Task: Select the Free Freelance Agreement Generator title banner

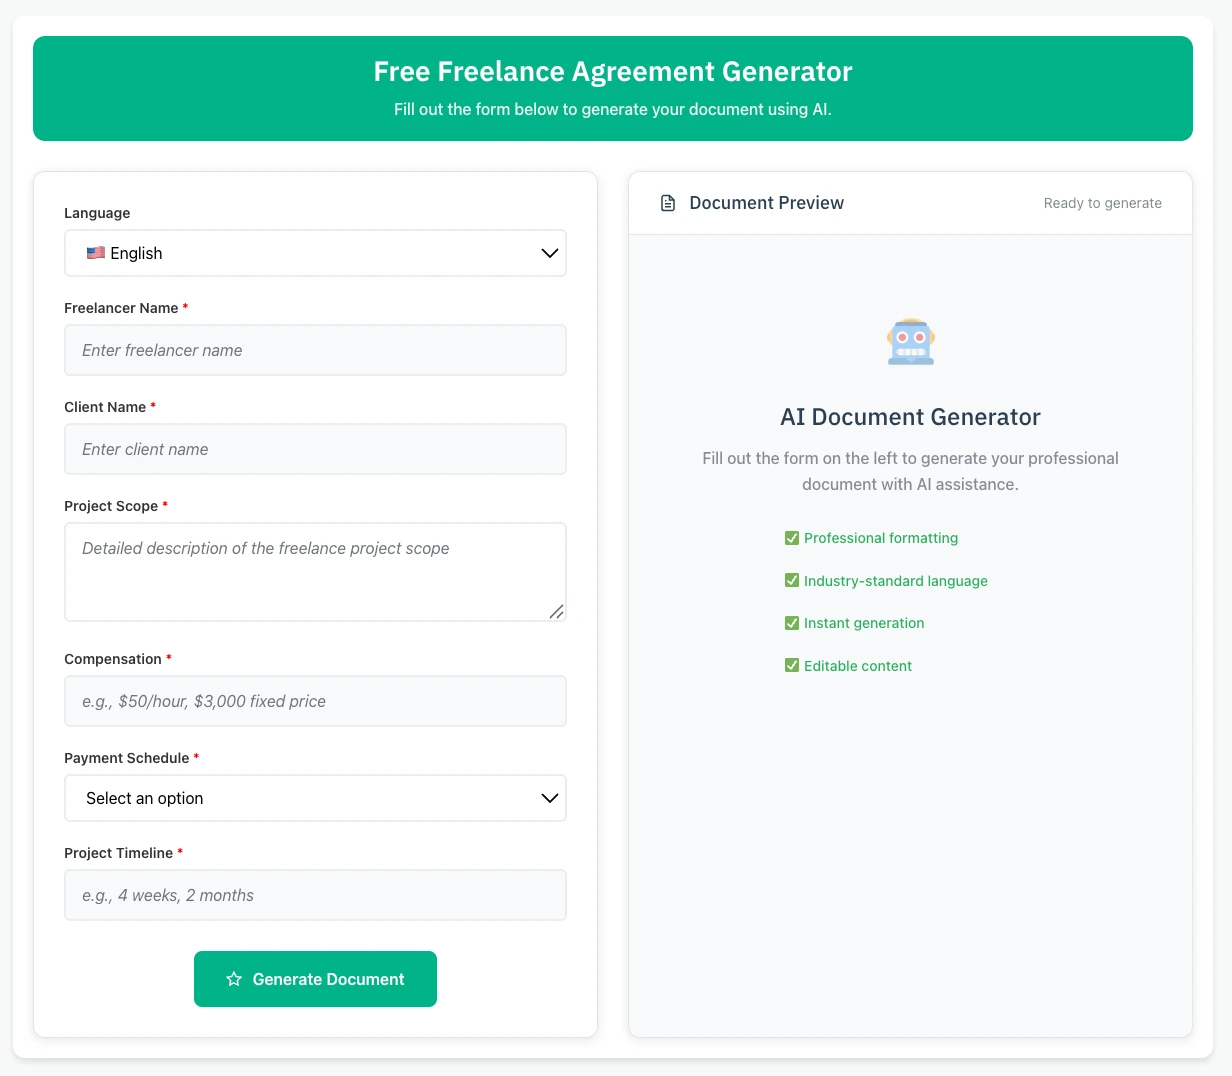Action: click(x=613, y=71)
